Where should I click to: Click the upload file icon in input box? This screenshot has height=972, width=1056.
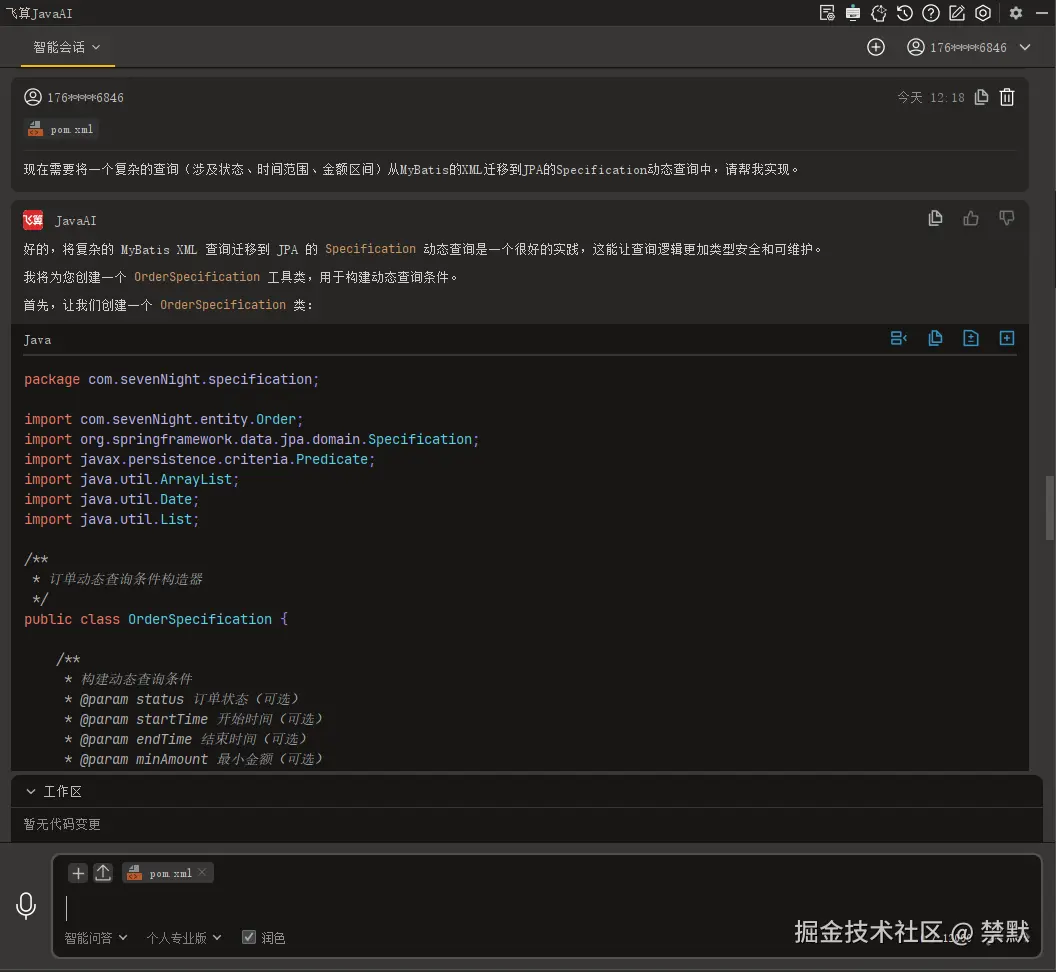(103, 873)
